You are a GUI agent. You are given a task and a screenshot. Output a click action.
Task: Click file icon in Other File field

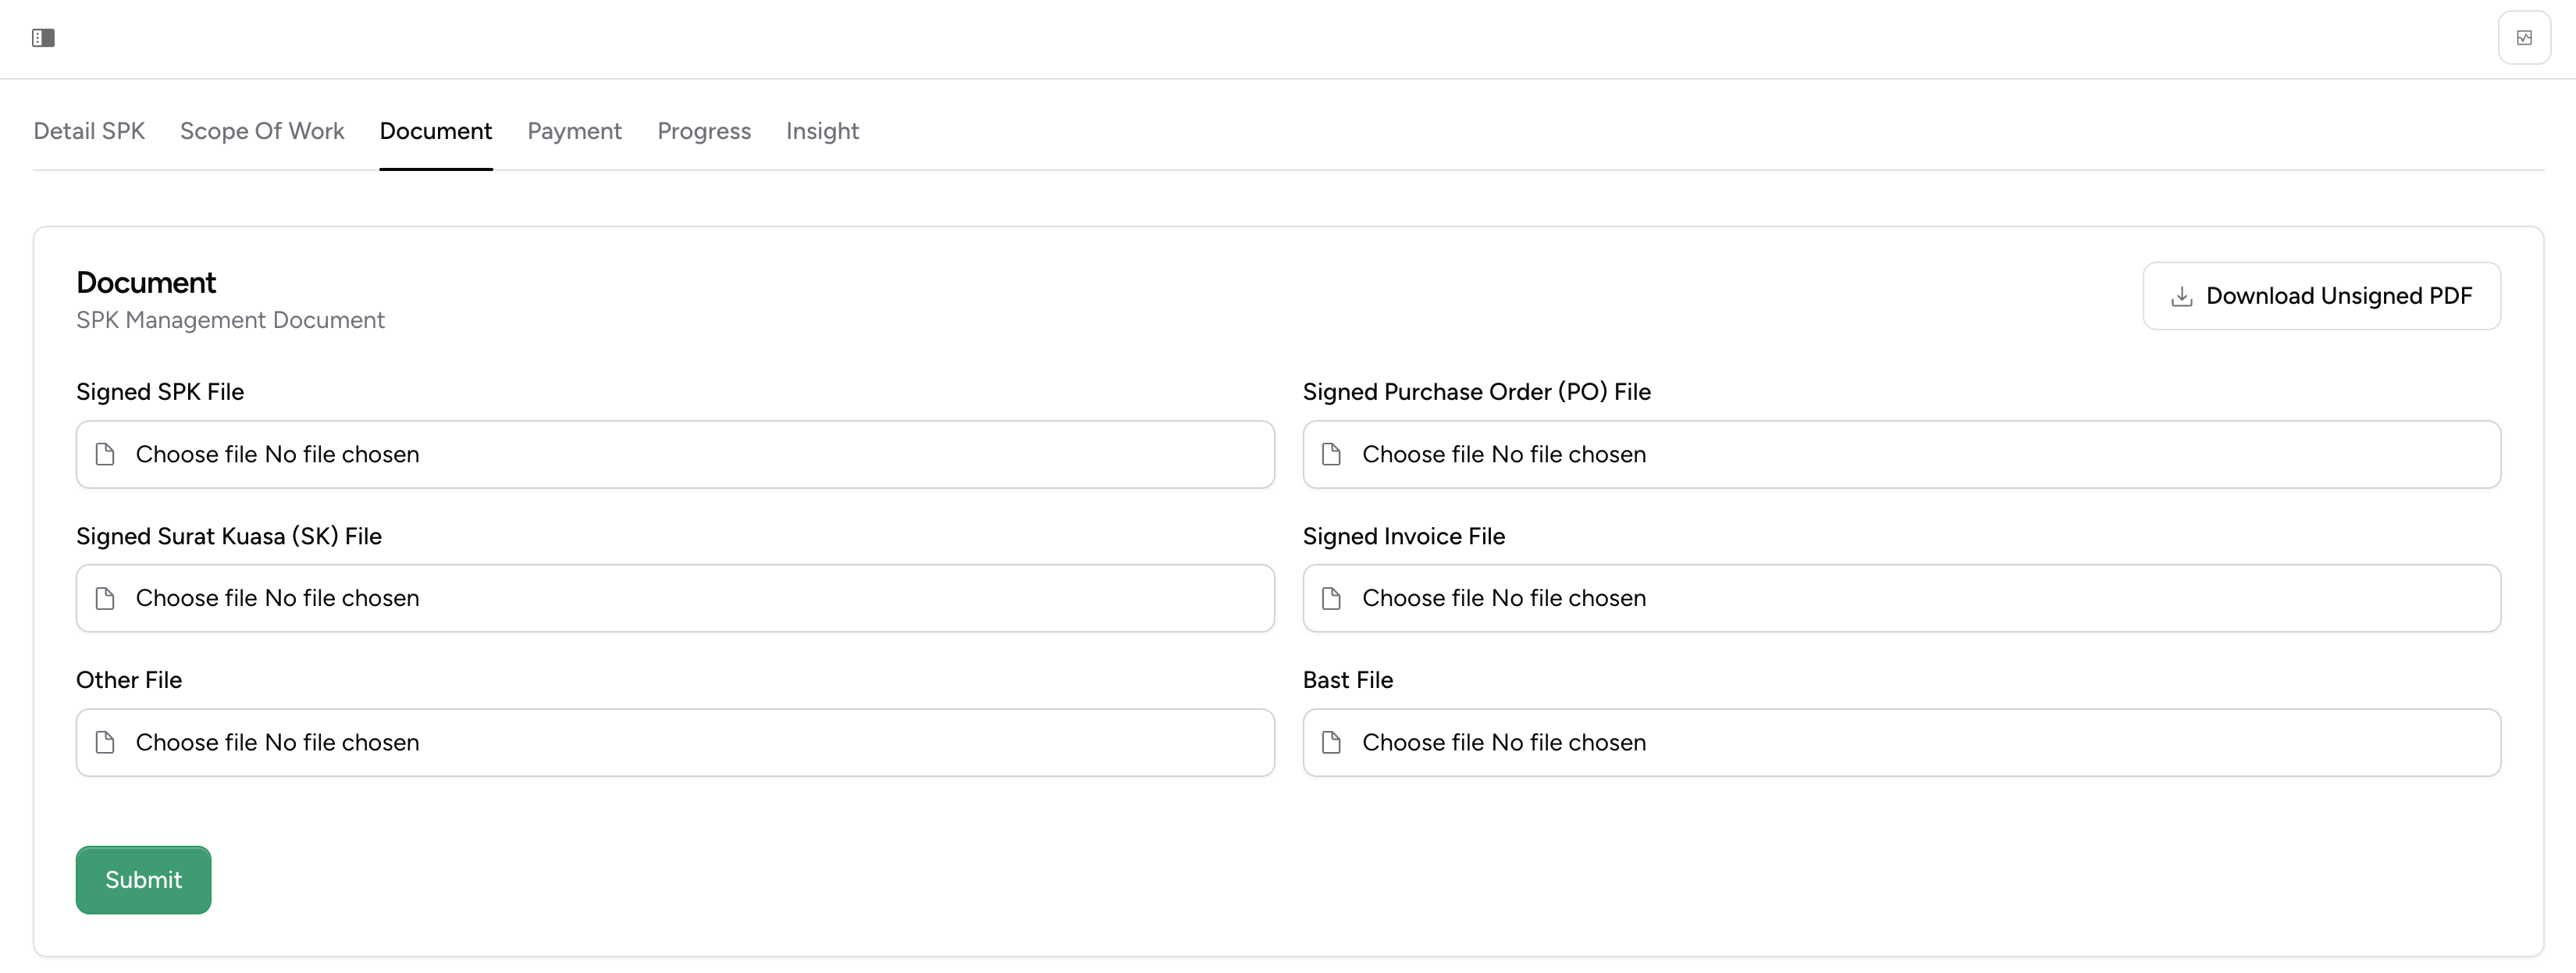coord(105,743)
